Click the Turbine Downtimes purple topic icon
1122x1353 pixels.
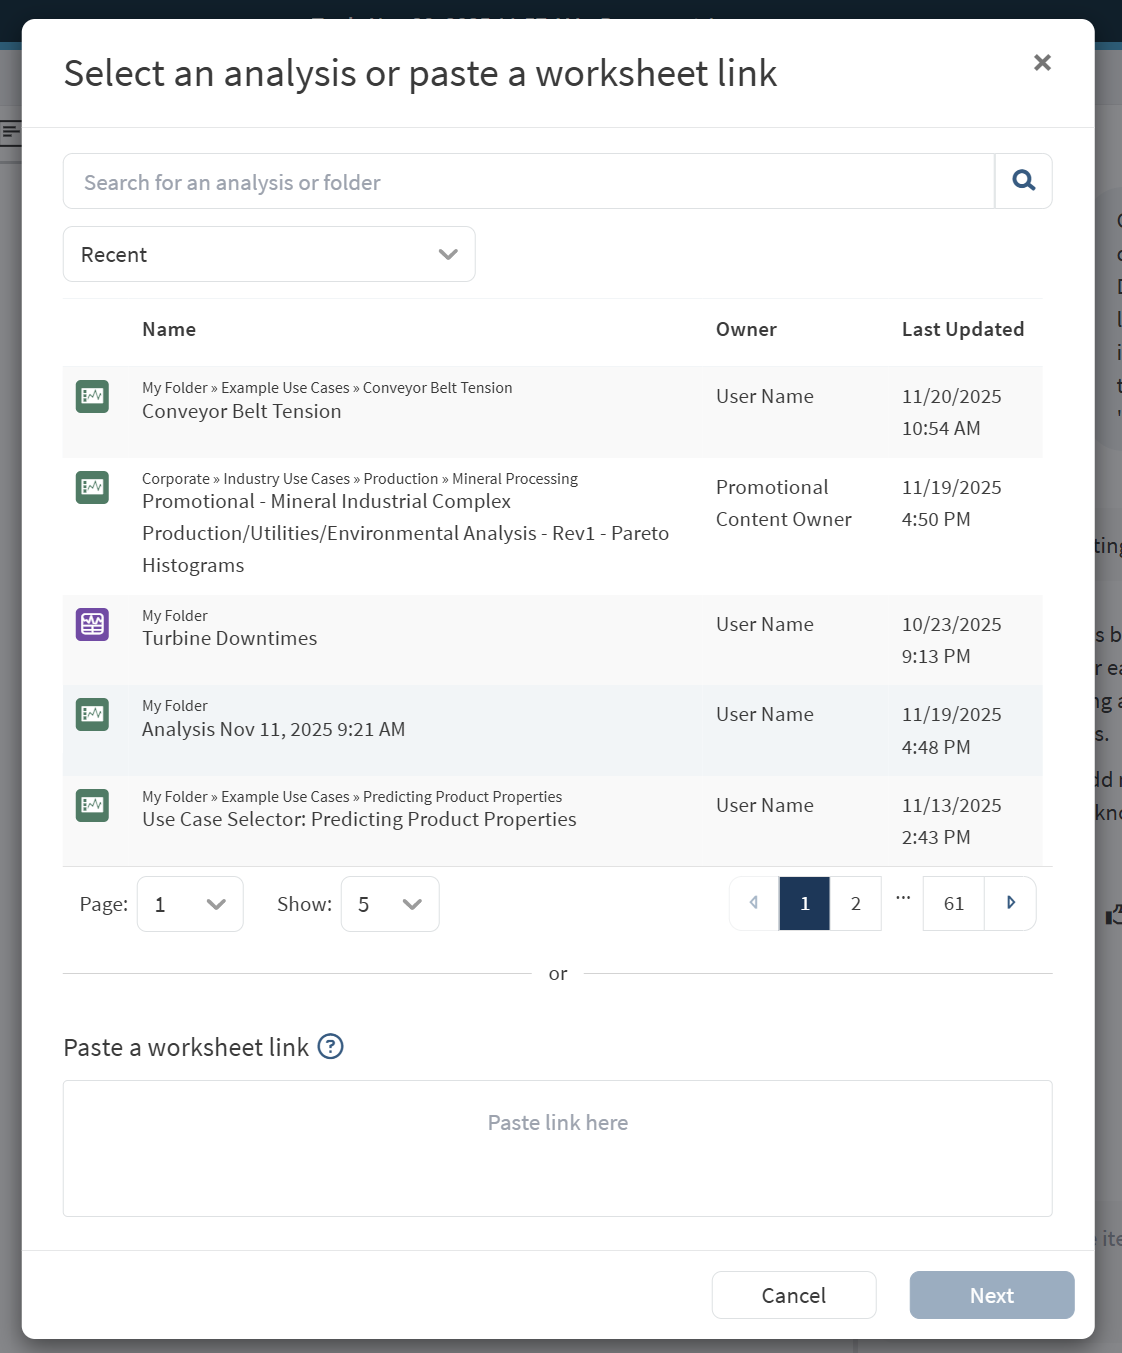click(92, 624)
